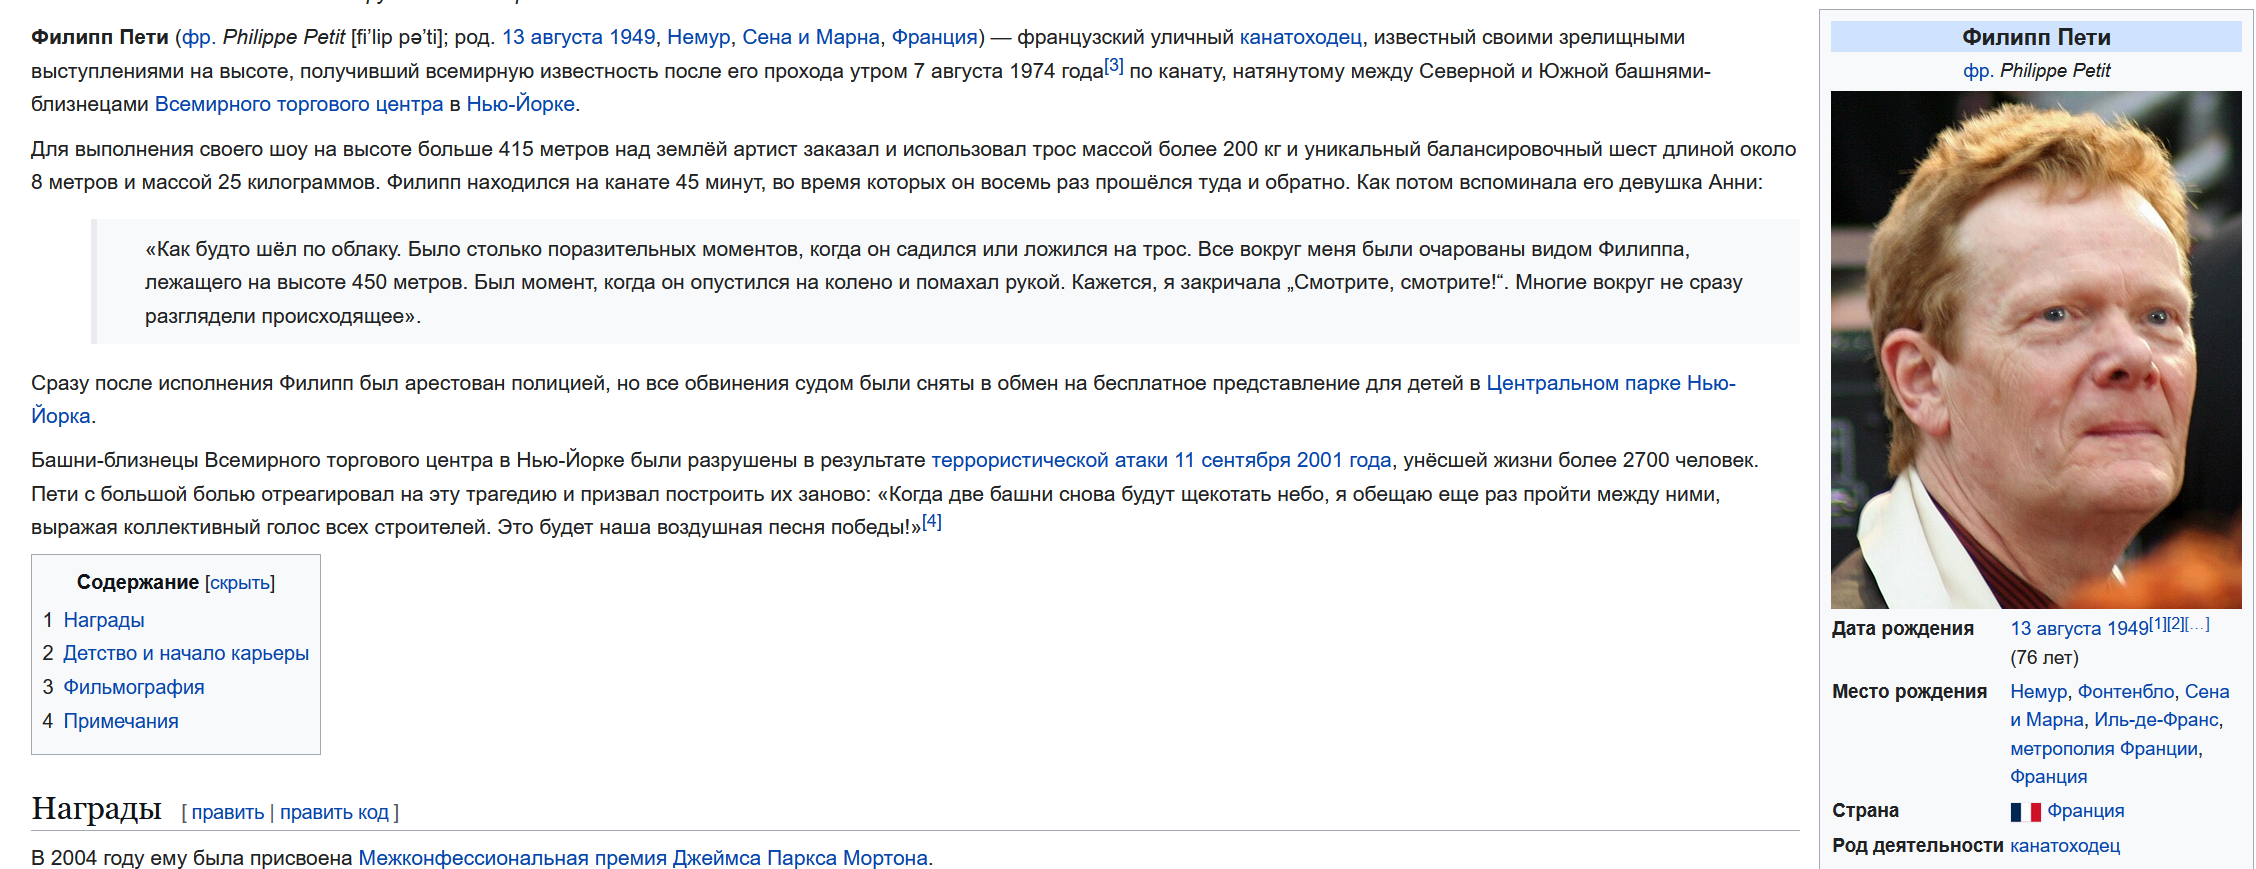Viewport: 2256px width, 869px height.
Task: Click the Страна label in the infobox
Action: [x=1865, y=811]
